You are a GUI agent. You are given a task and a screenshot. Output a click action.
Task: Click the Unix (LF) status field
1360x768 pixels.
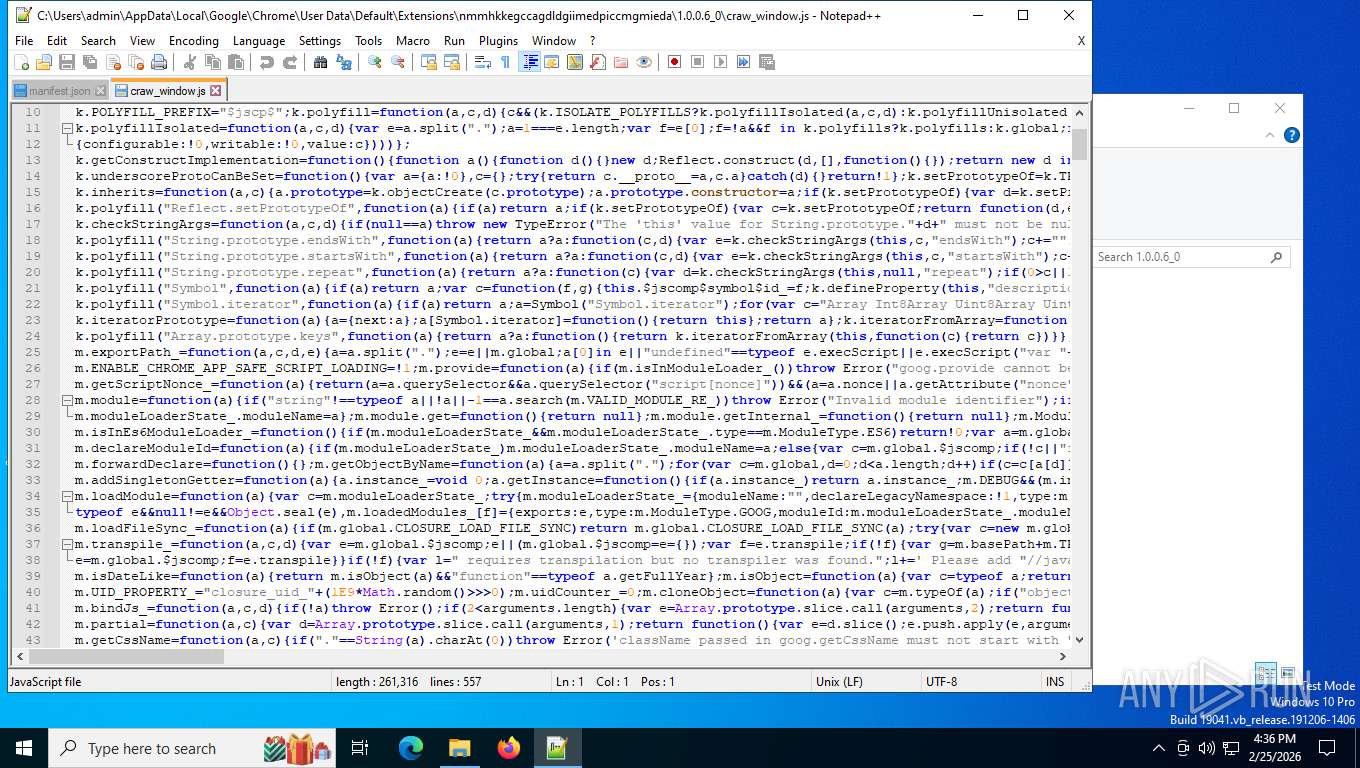(x=864, y=681)
